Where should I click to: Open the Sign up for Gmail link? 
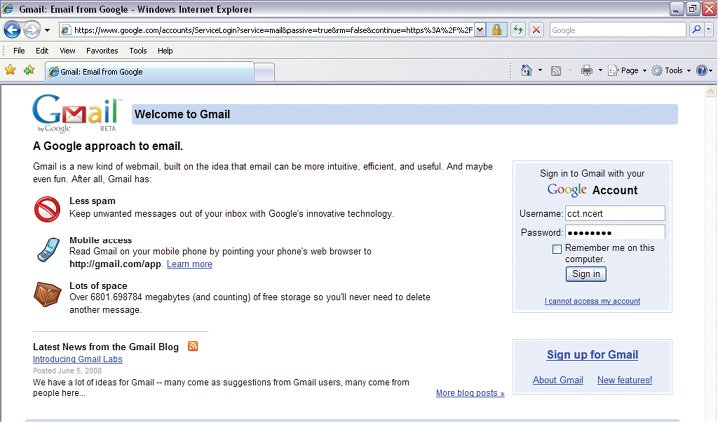pyautogui.click(x=592, y=355)
